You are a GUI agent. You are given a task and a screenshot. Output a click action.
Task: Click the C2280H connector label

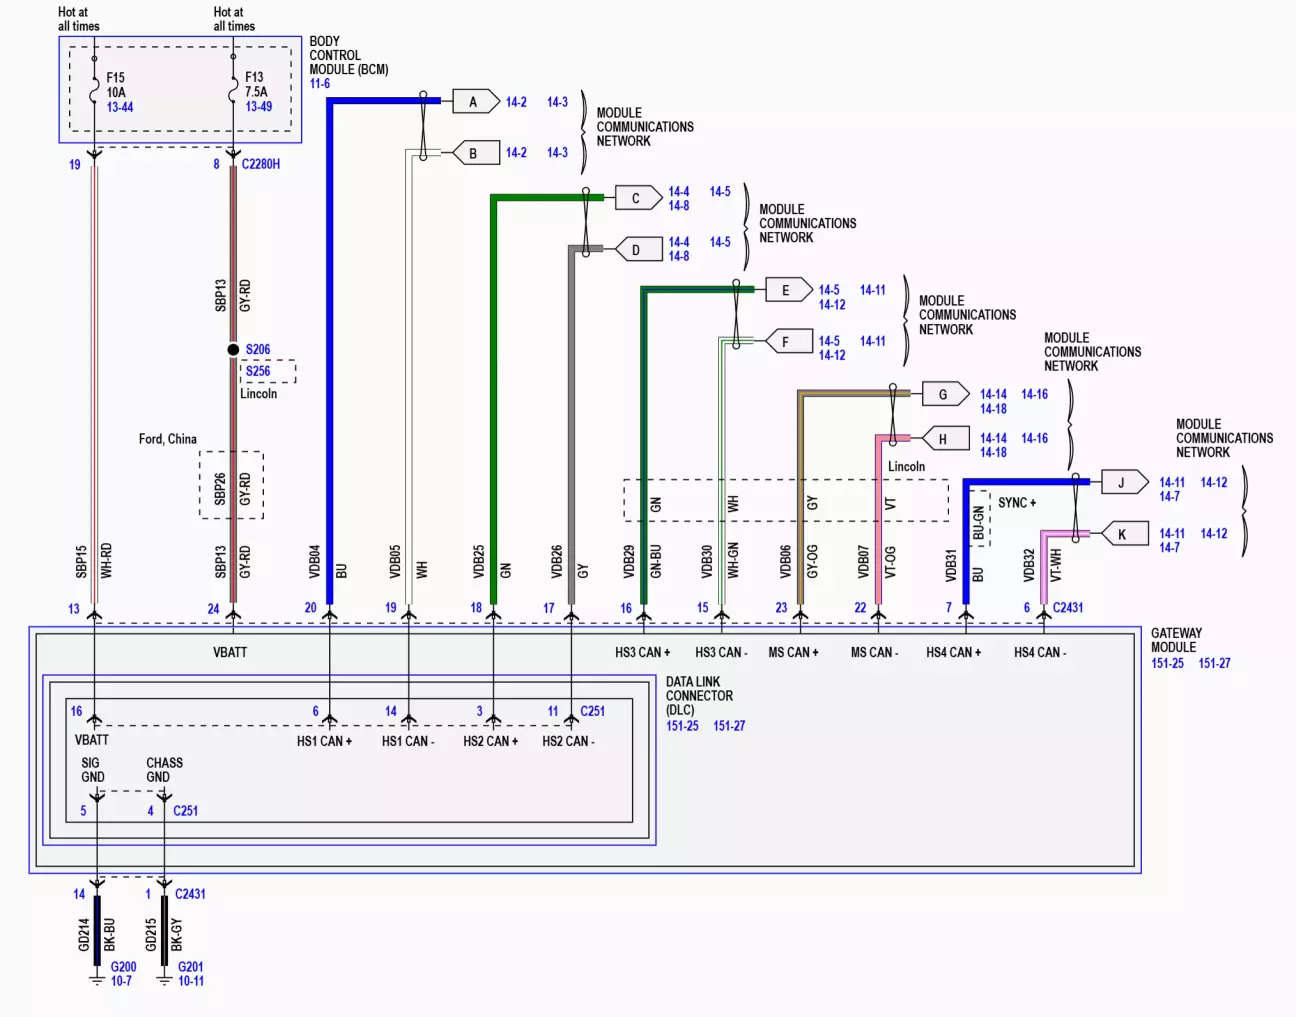tap(260, 164)
